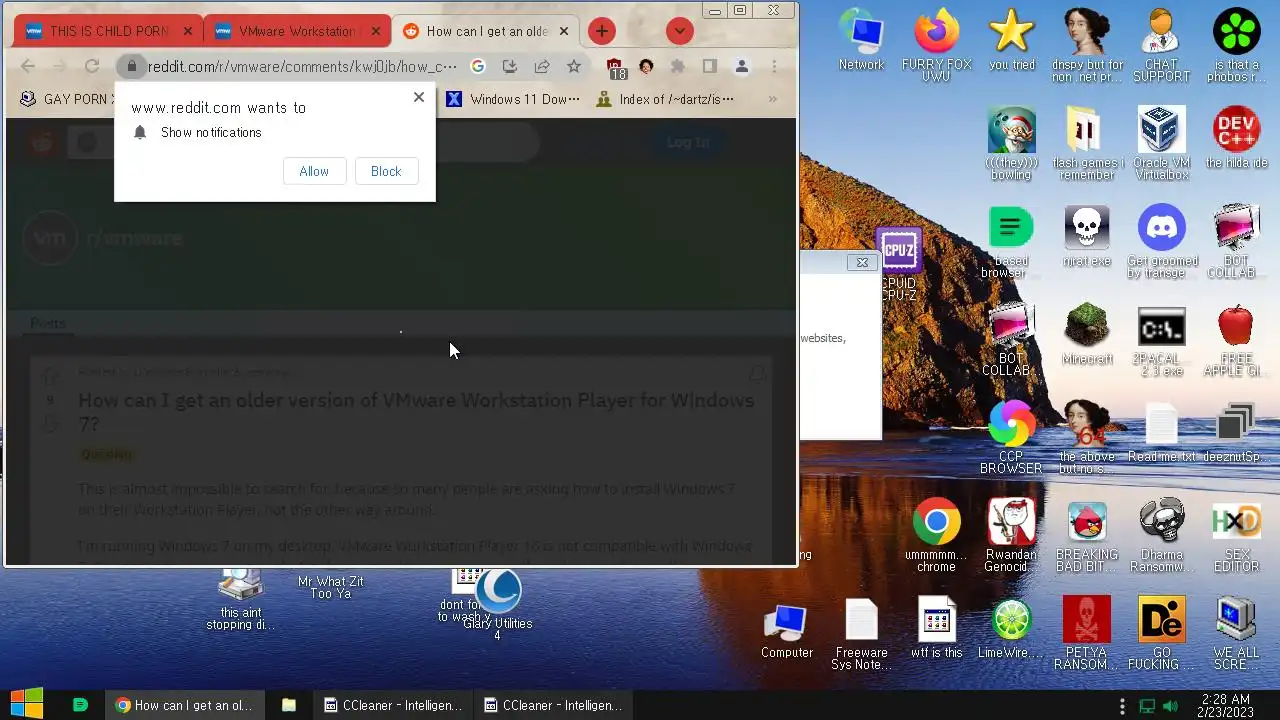This screenshot has width=1280, height=720.
Task: Switch to Chrome in the taskbar
Action: [184, 705]
